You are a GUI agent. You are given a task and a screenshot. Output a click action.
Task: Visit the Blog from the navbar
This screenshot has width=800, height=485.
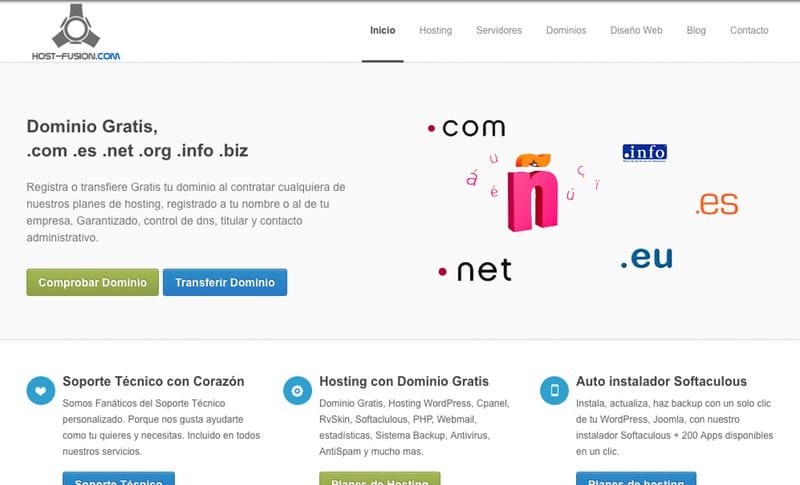pyautogui.click(x=696, y=31)
